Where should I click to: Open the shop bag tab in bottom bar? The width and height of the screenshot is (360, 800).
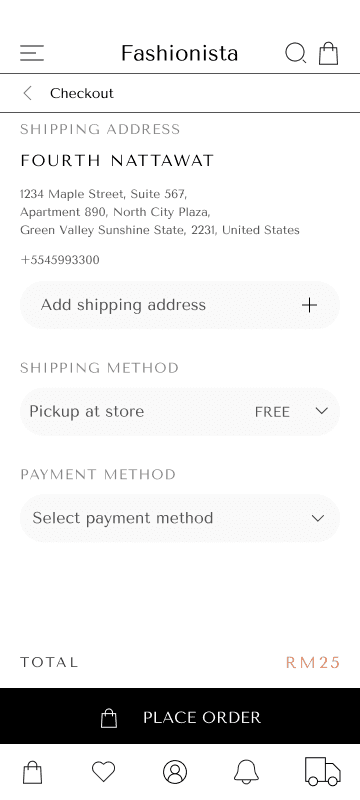click(x=33, y=772)
